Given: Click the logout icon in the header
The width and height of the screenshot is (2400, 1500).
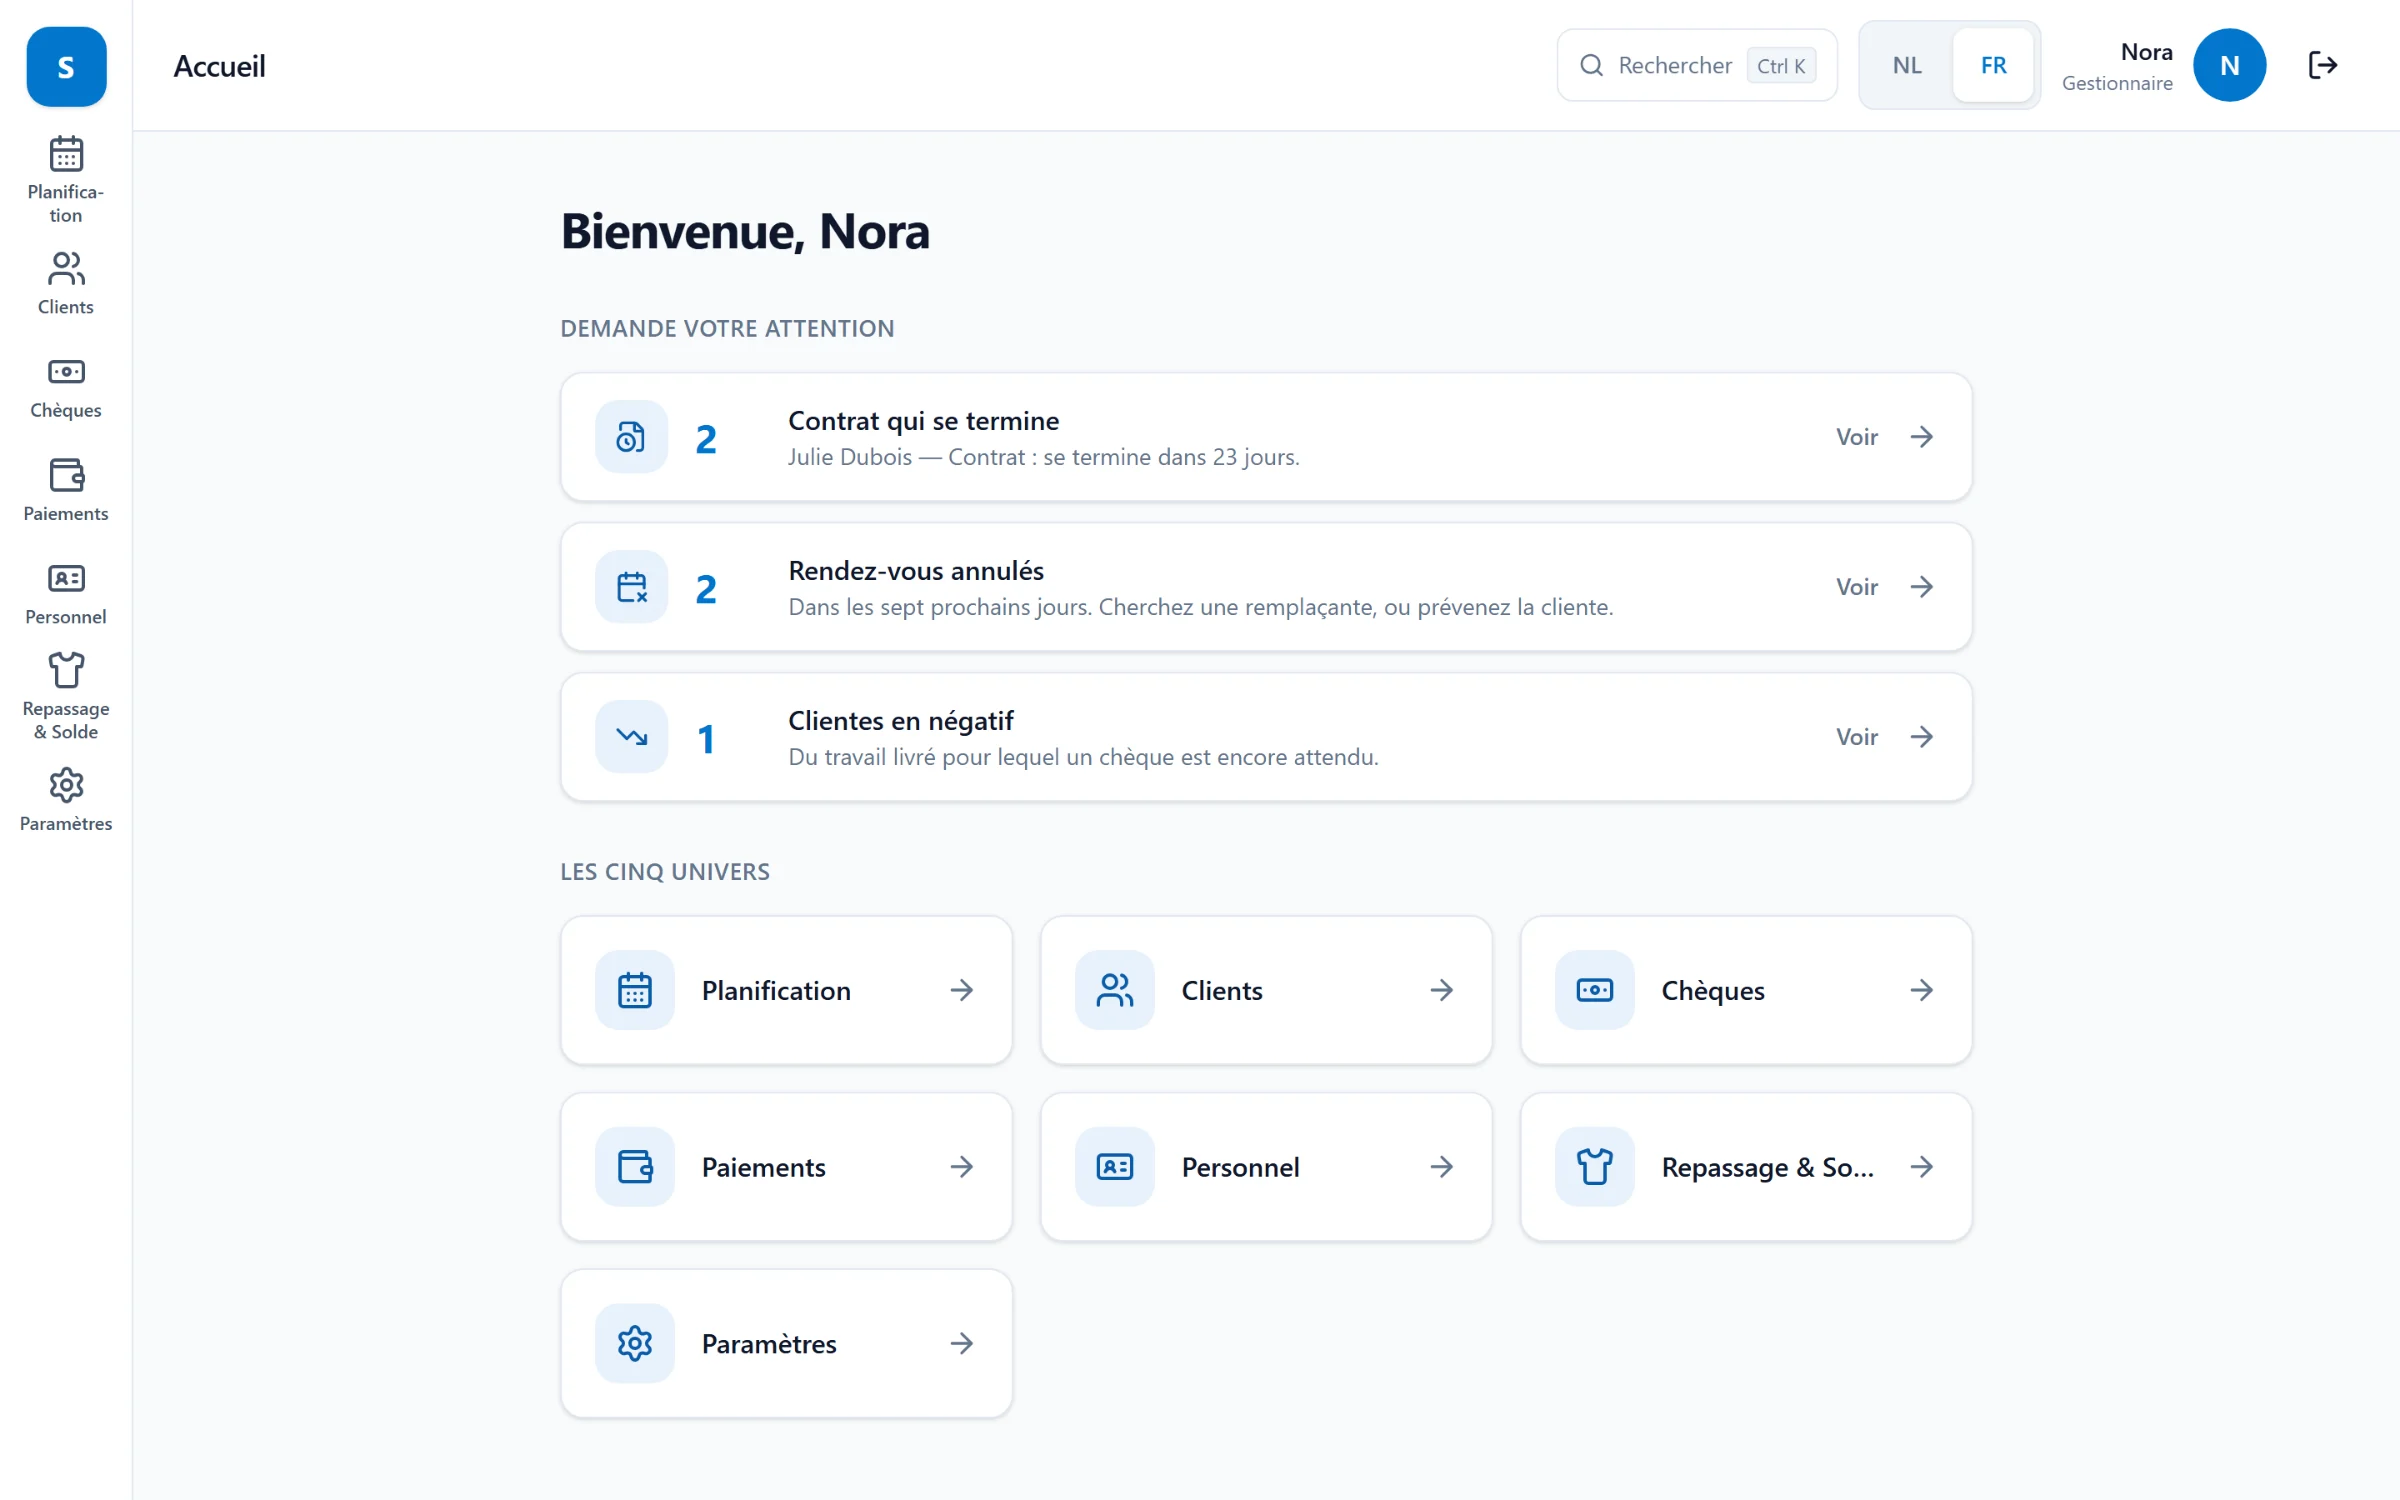Looking at the screenshot, I should pyautogui.click(x=2322, y=65).
